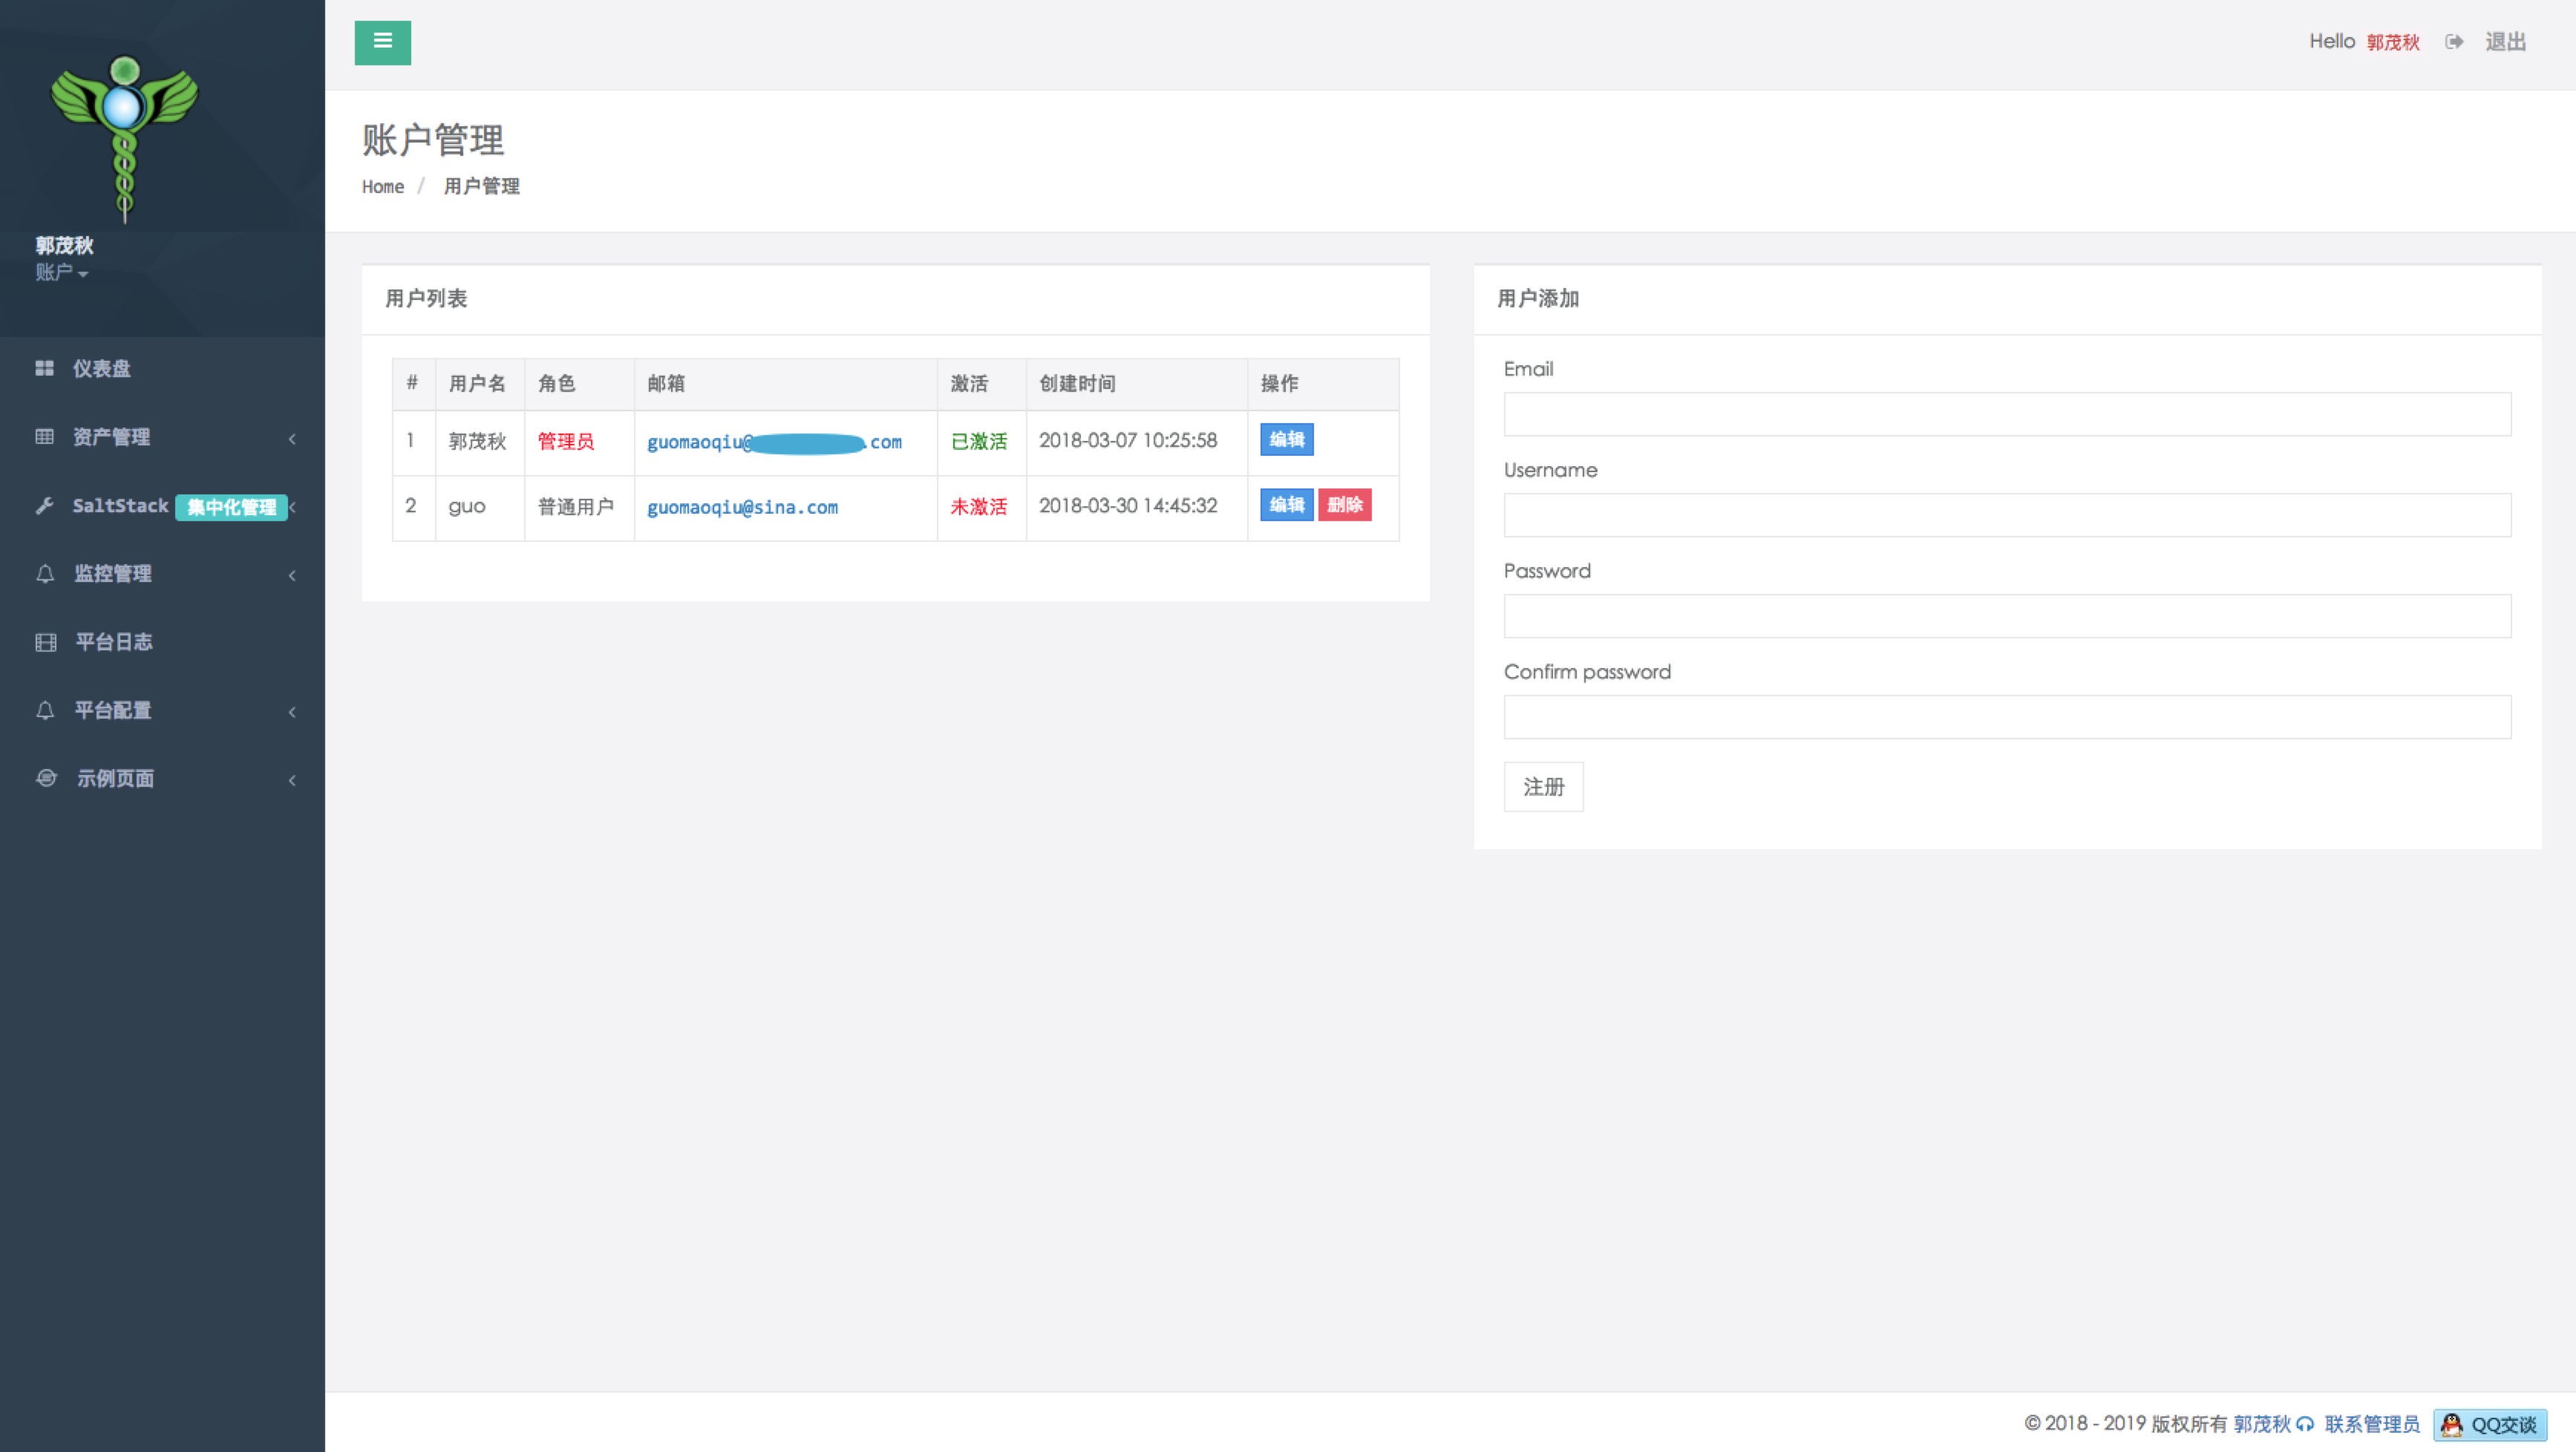Screen dimensions: 2576x1452
Task: Click the table icon beside 资产管理
Action: click(x=44, y=437)
